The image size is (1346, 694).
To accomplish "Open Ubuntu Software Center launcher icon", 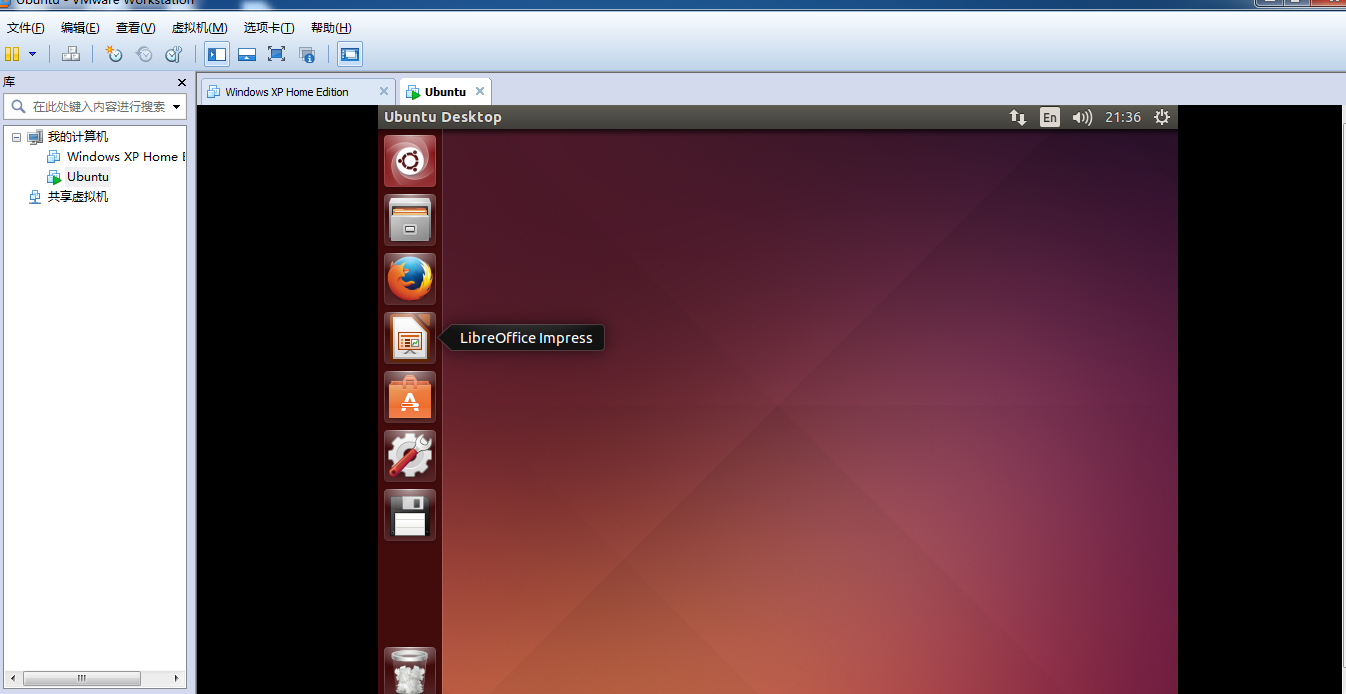I will [x=410, y=397].
